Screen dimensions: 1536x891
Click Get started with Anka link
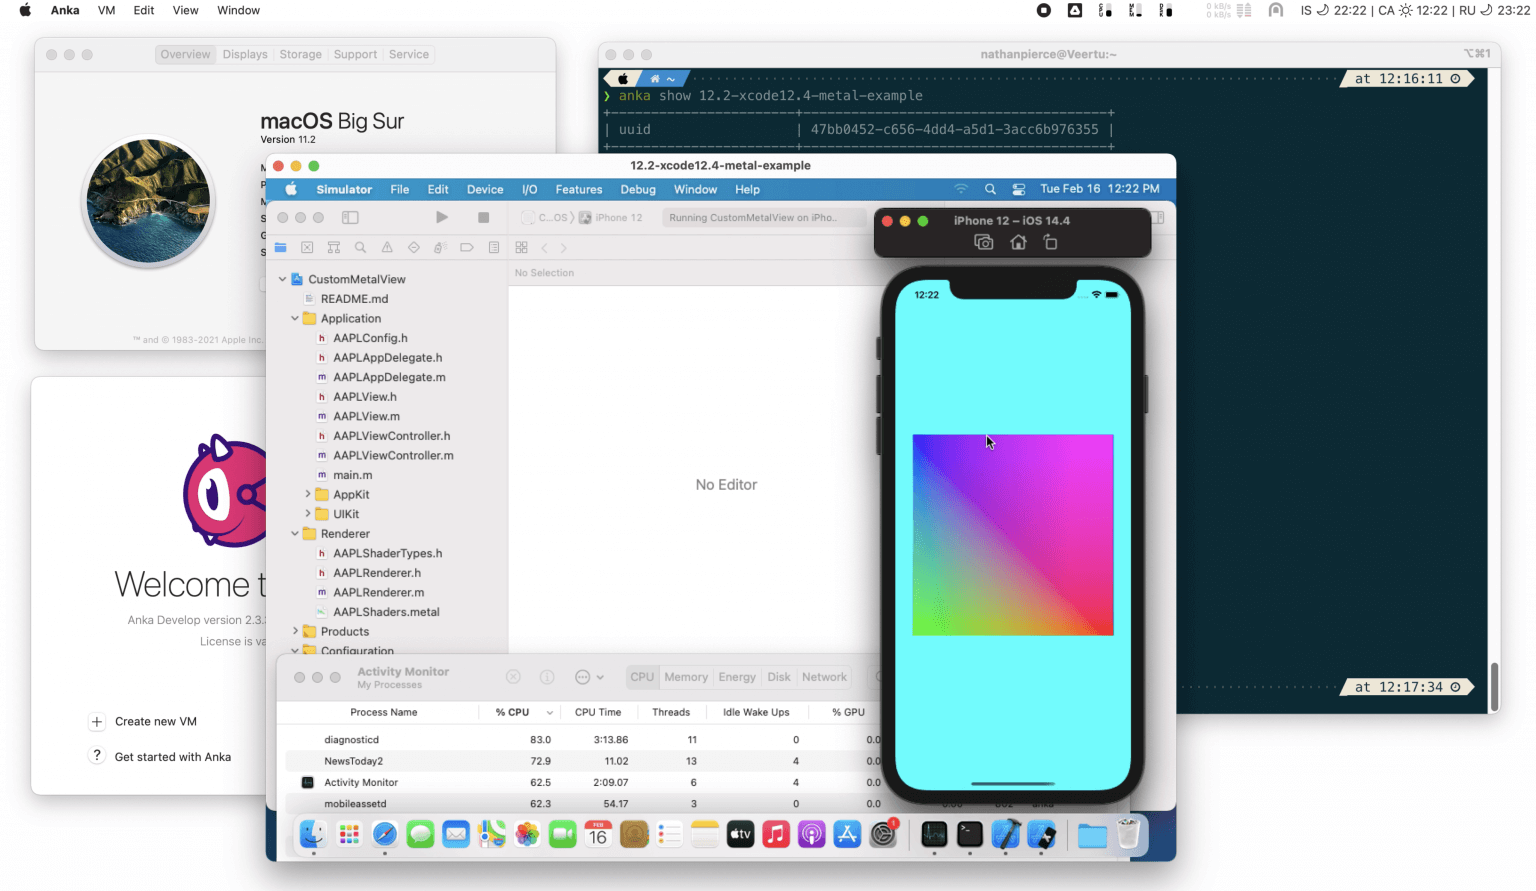pos(161,757)
